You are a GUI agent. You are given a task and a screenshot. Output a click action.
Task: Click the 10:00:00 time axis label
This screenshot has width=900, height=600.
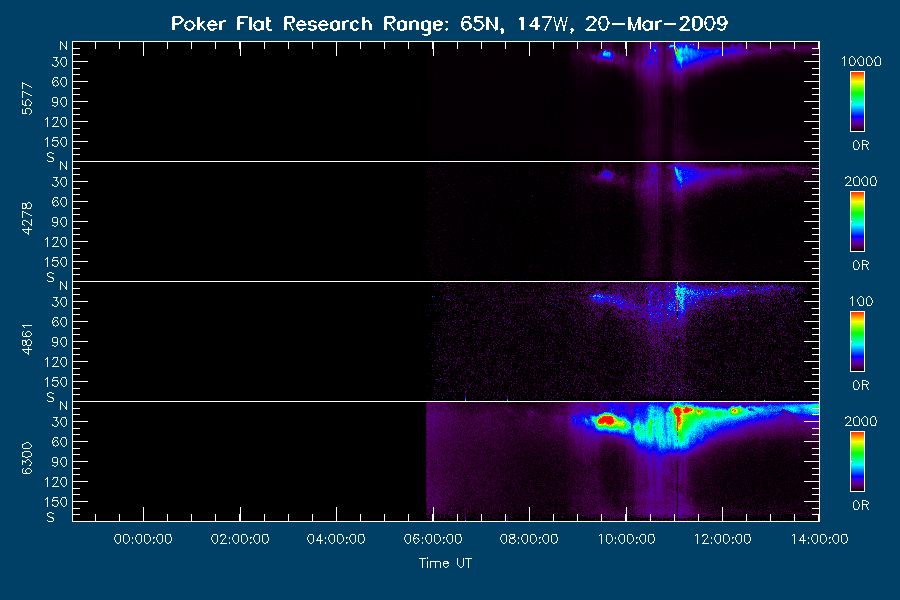pos(626,539)
